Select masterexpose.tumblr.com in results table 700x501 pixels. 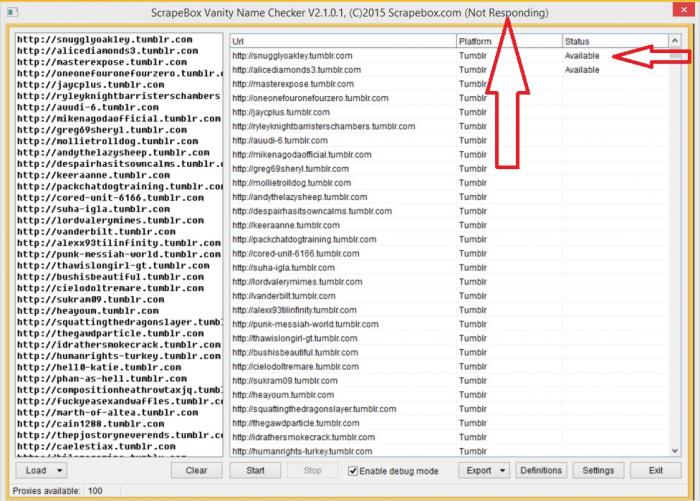click(x=293, y=84)
